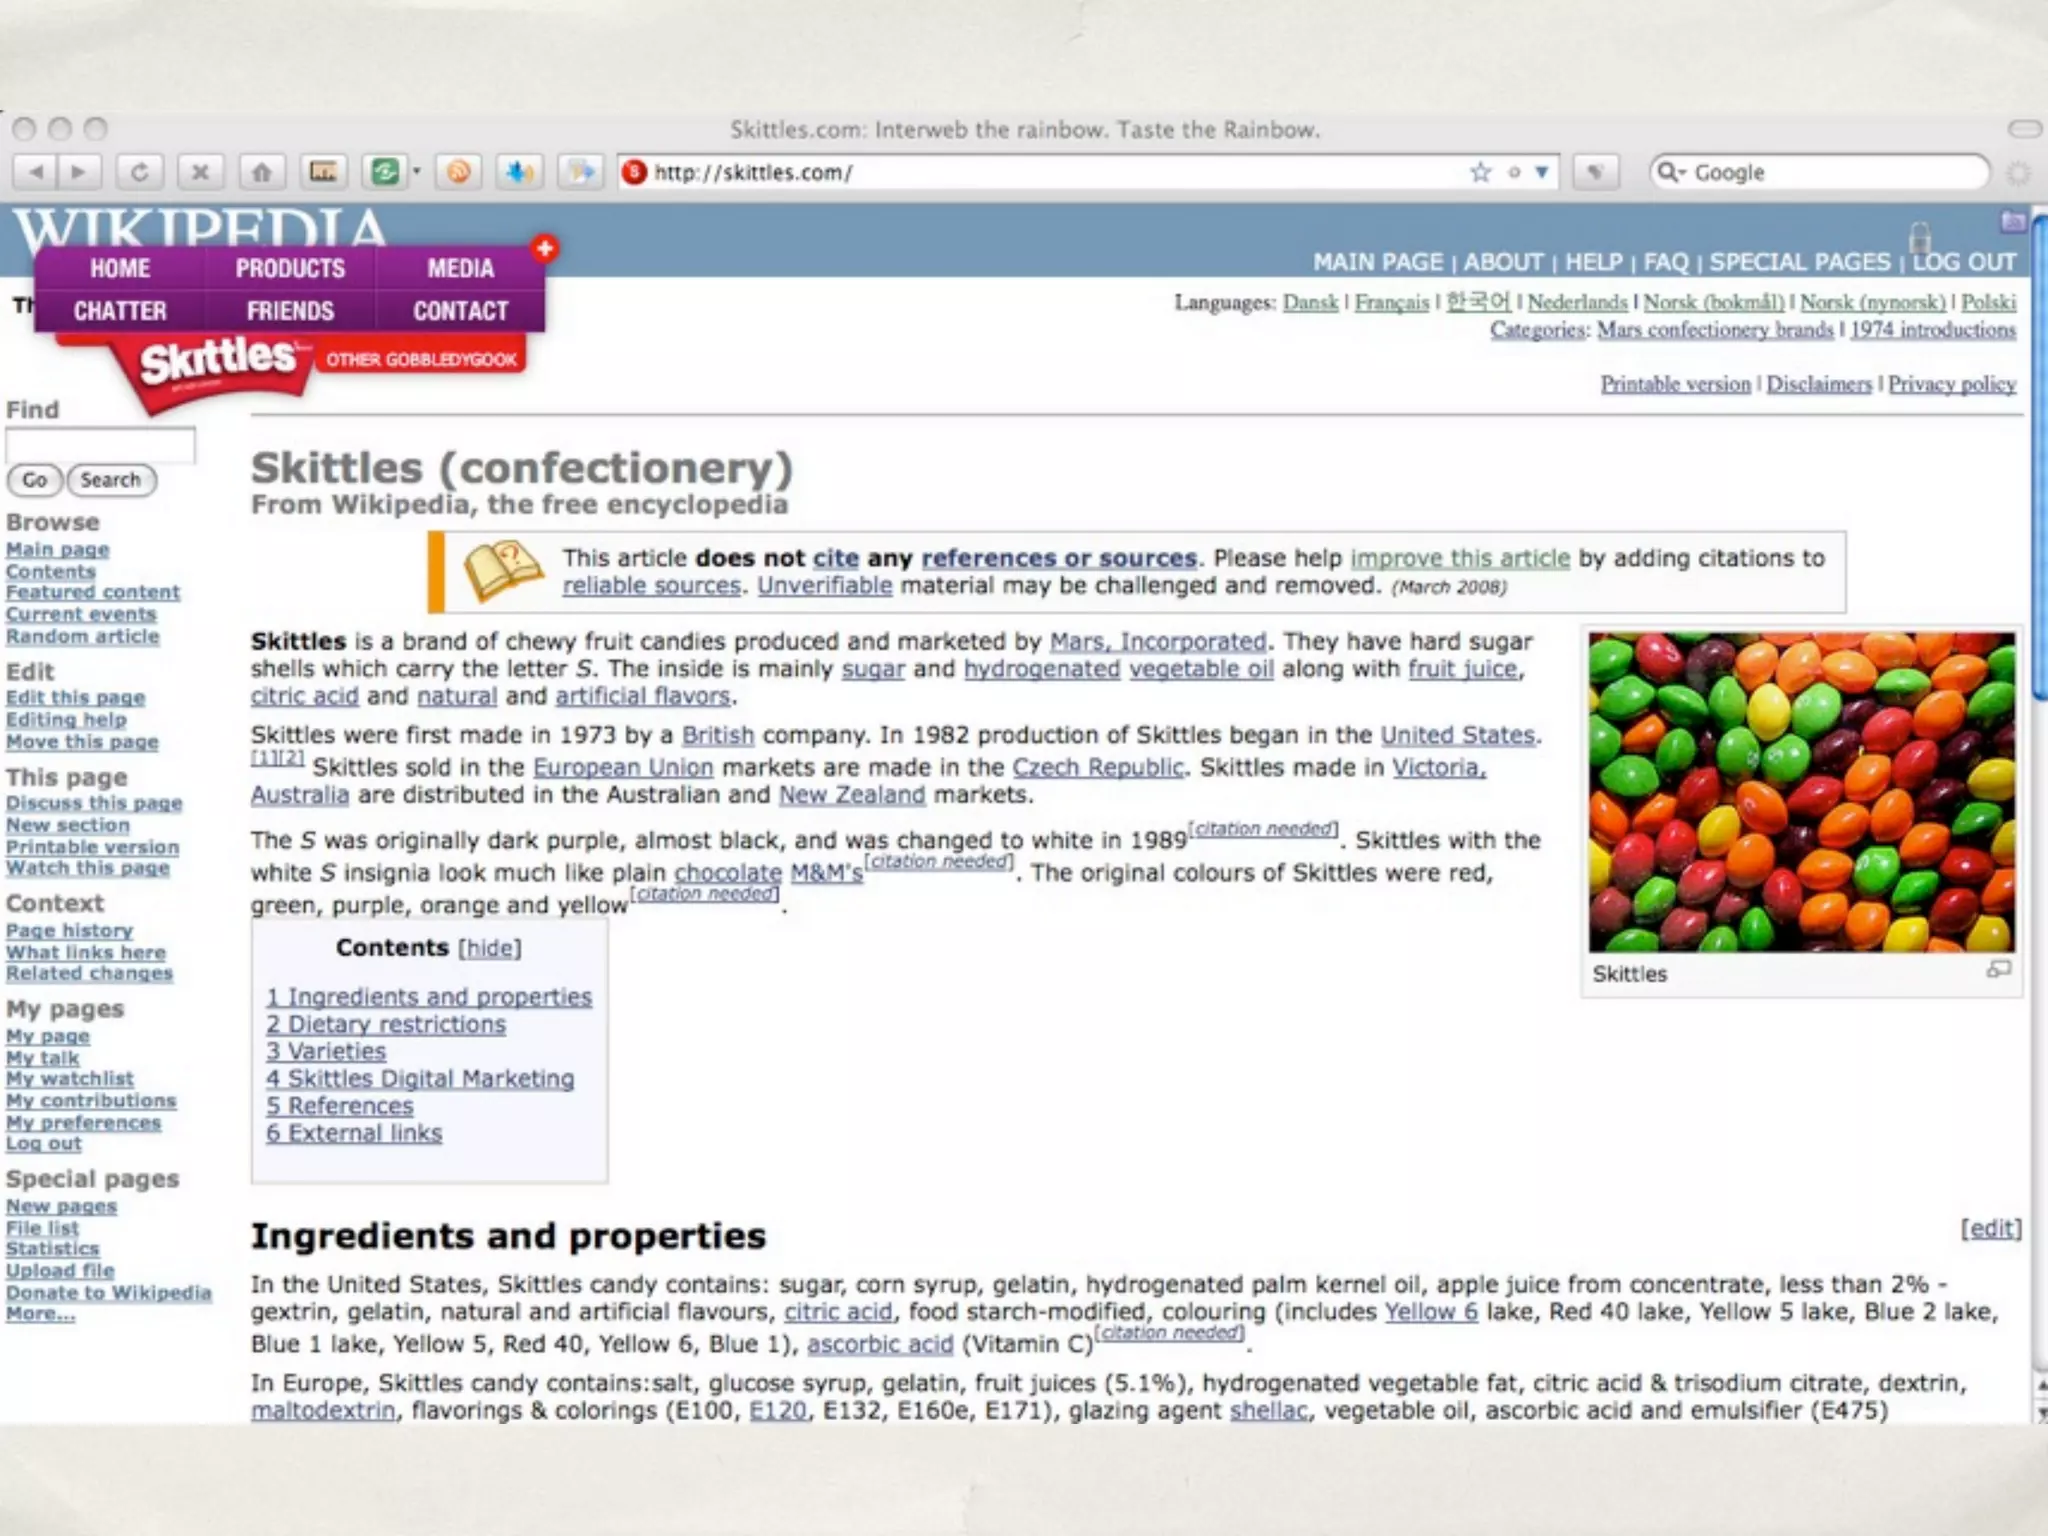The width and height of the screenshot is (2048, 1536).
Task: Click the Skittles candy photo thumbnail
Action: click(1801, 791)
